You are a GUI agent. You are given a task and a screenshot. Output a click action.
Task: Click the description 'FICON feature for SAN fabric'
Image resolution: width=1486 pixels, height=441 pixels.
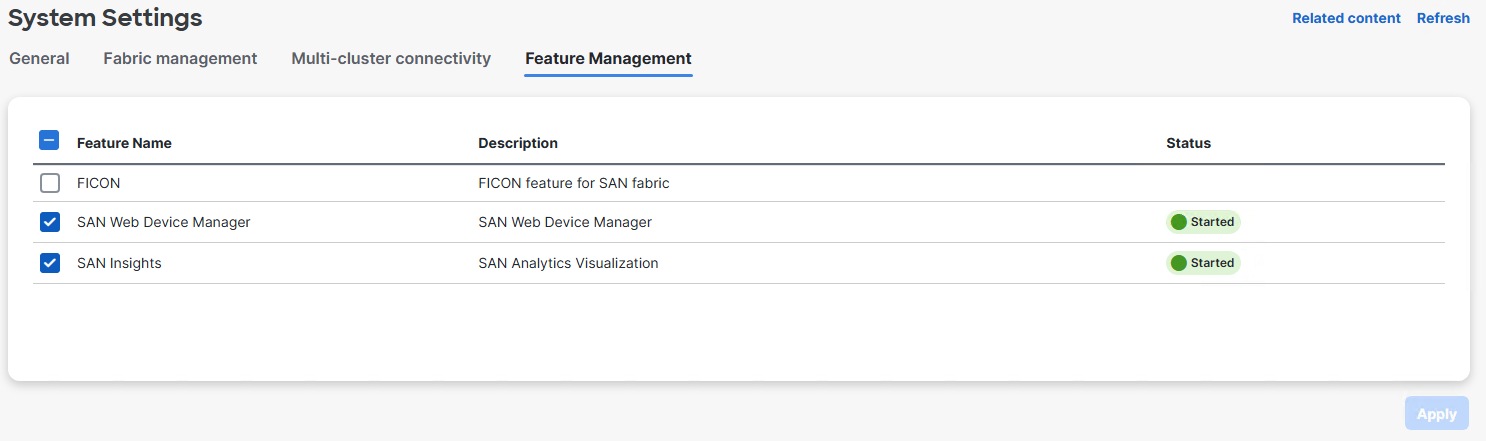(x=573, y=183)
